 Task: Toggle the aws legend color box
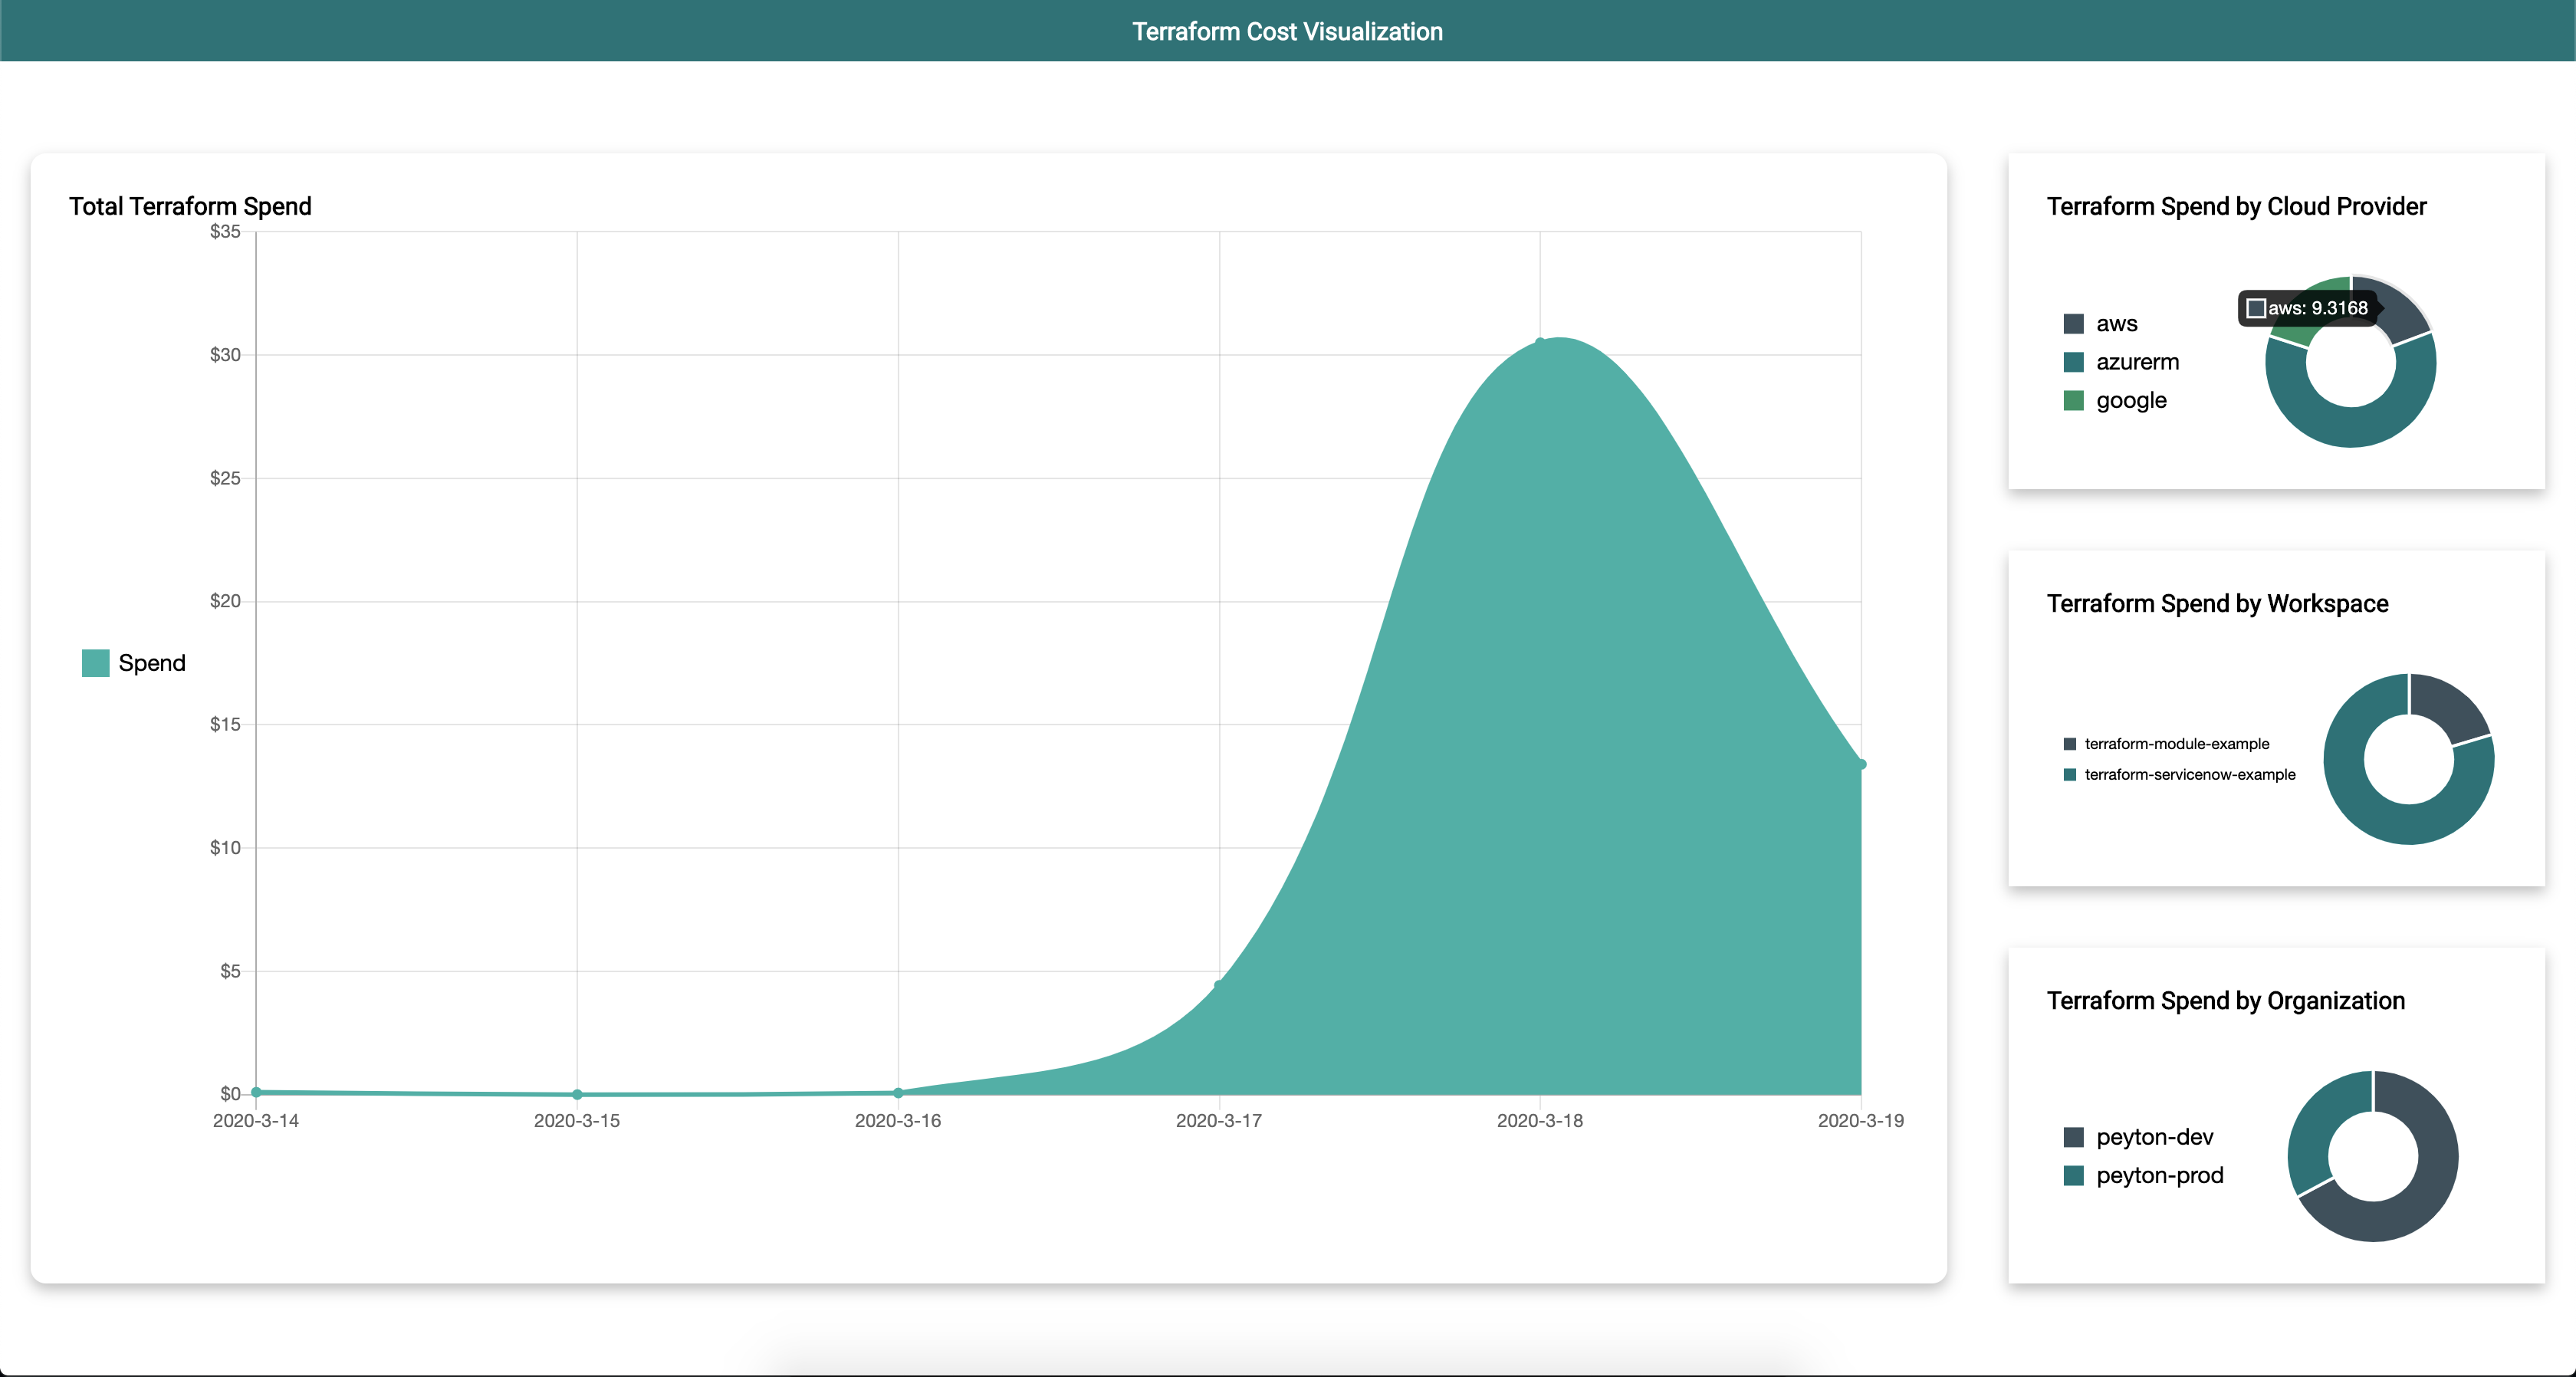click(x=2073, y=324)
